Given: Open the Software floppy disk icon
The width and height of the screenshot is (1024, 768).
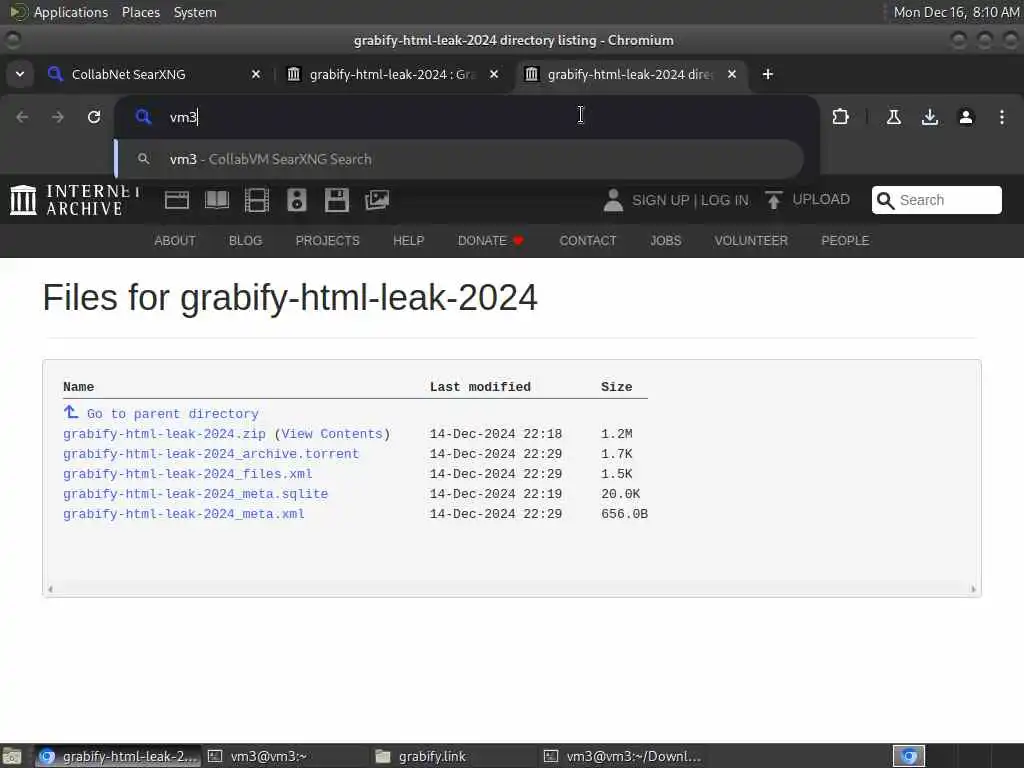Looking at the screenshot, I should [x=337, y=200].
